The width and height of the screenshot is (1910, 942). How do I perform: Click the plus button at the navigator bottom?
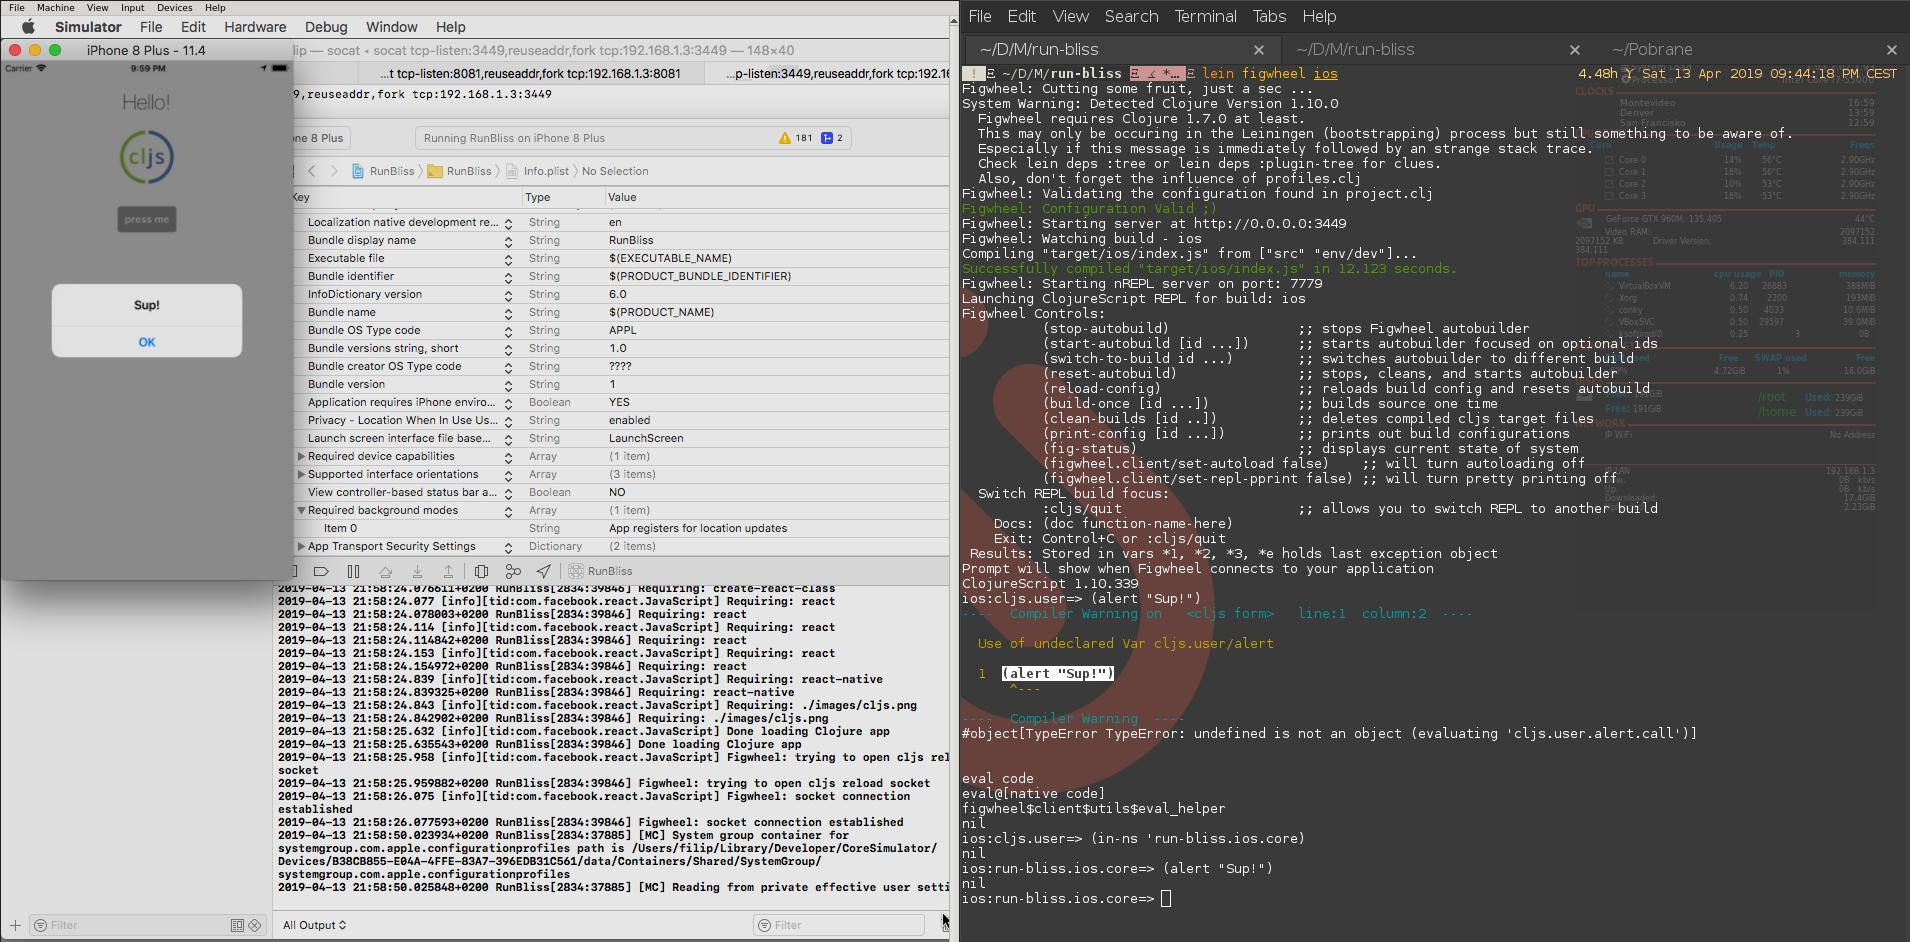15,925
